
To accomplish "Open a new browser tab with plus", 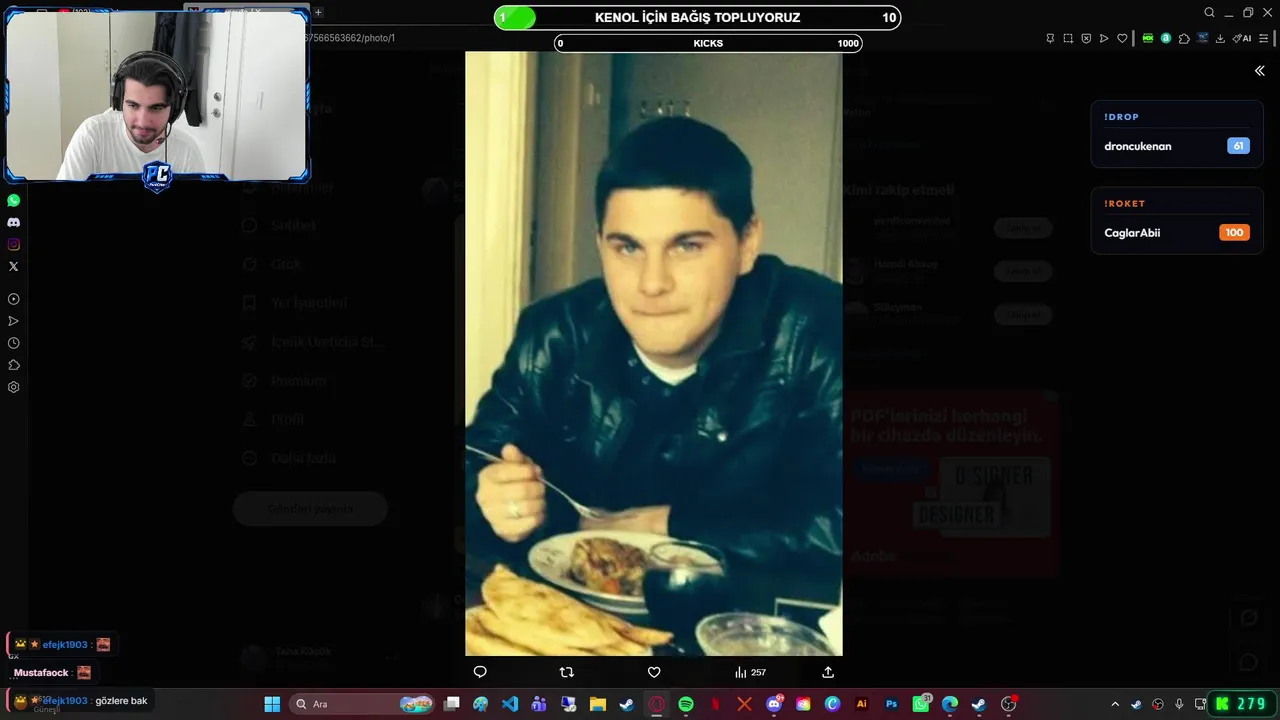I will tap(318, 13).
